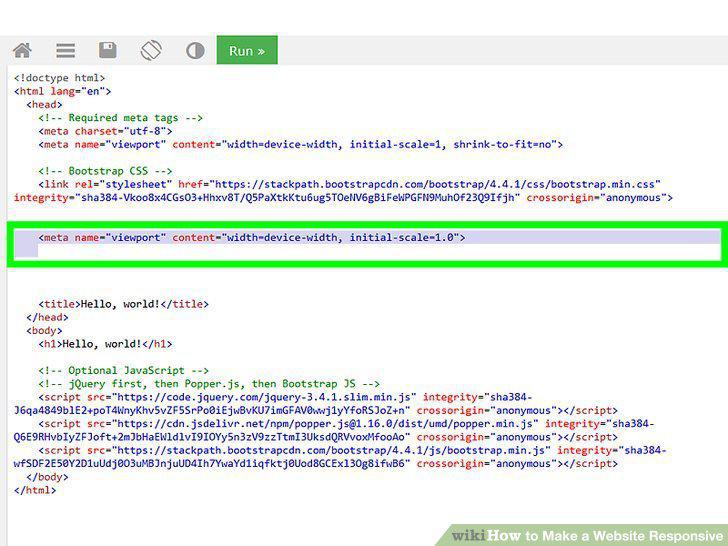Click the bootstrap.min.js script line

pos(352,450)
